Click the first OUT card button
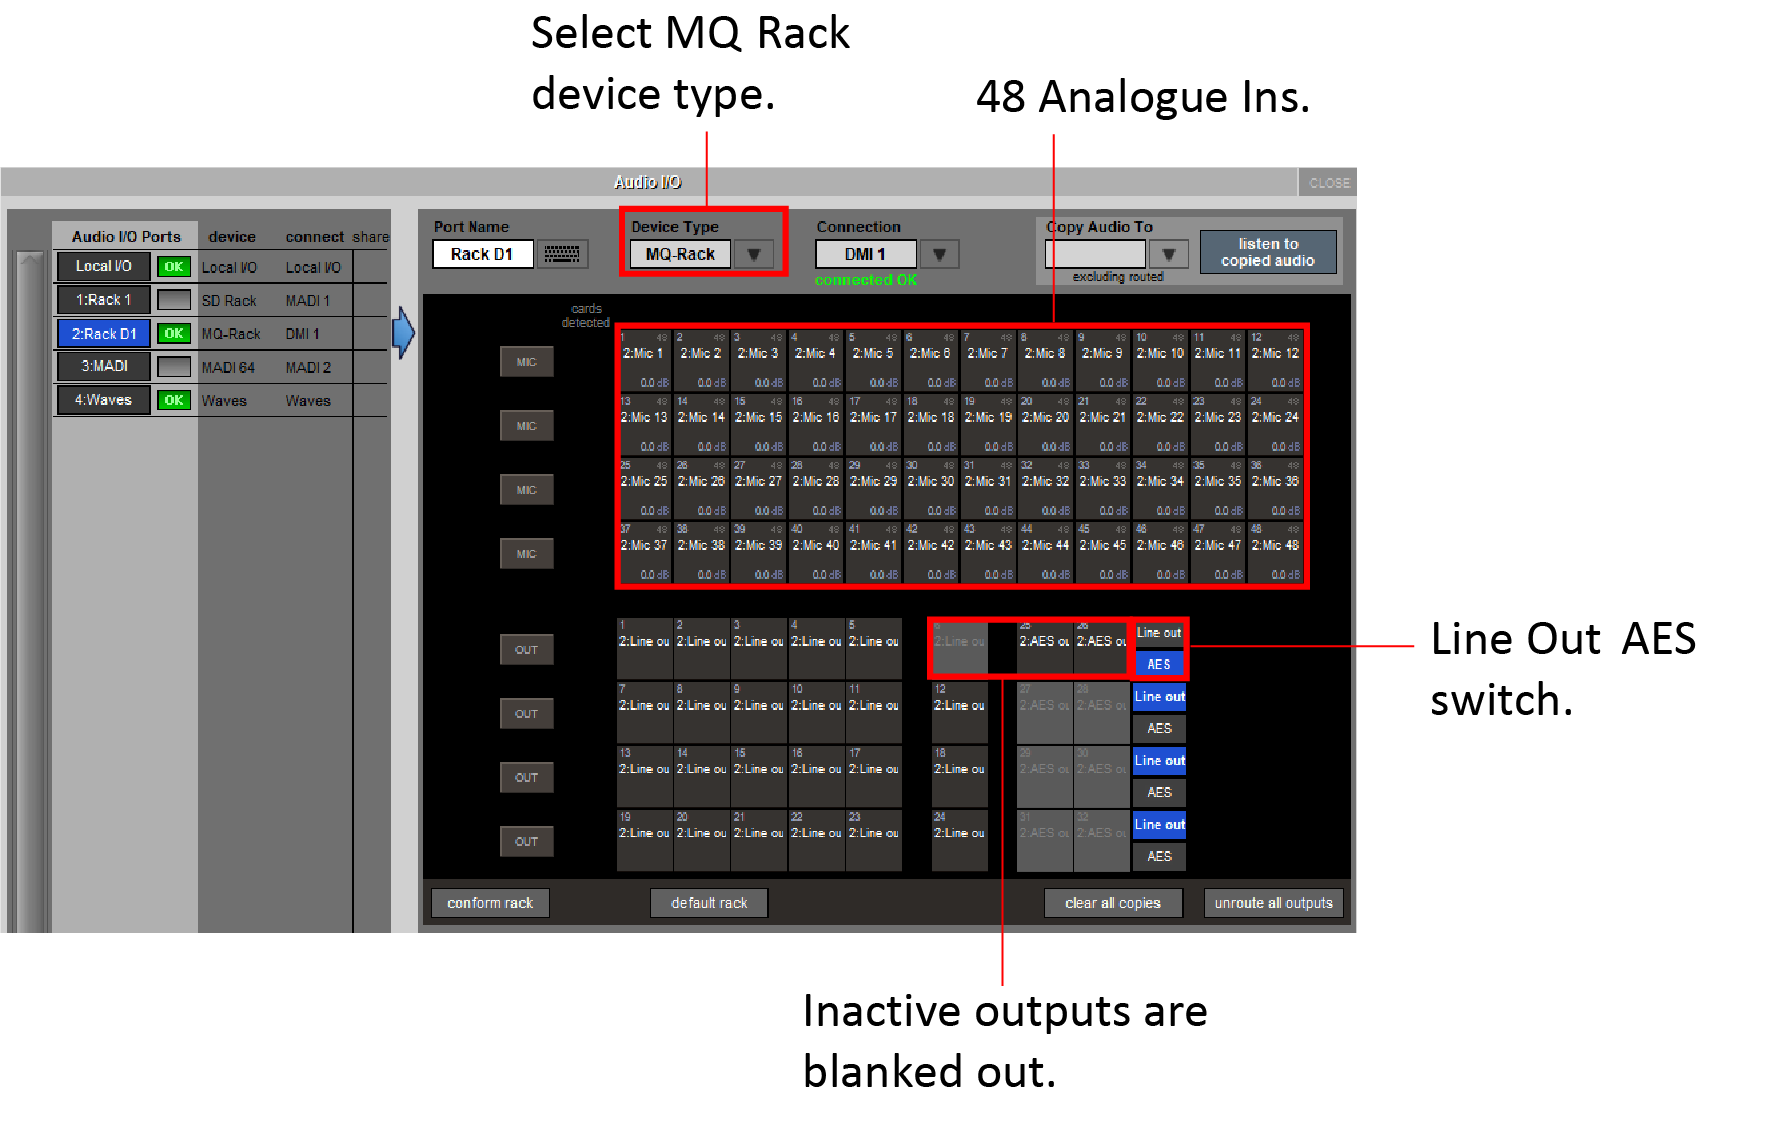Image resolution: width=1792 pixels, height=1140 pixels. pyautogui.click(x=526, y=650)
